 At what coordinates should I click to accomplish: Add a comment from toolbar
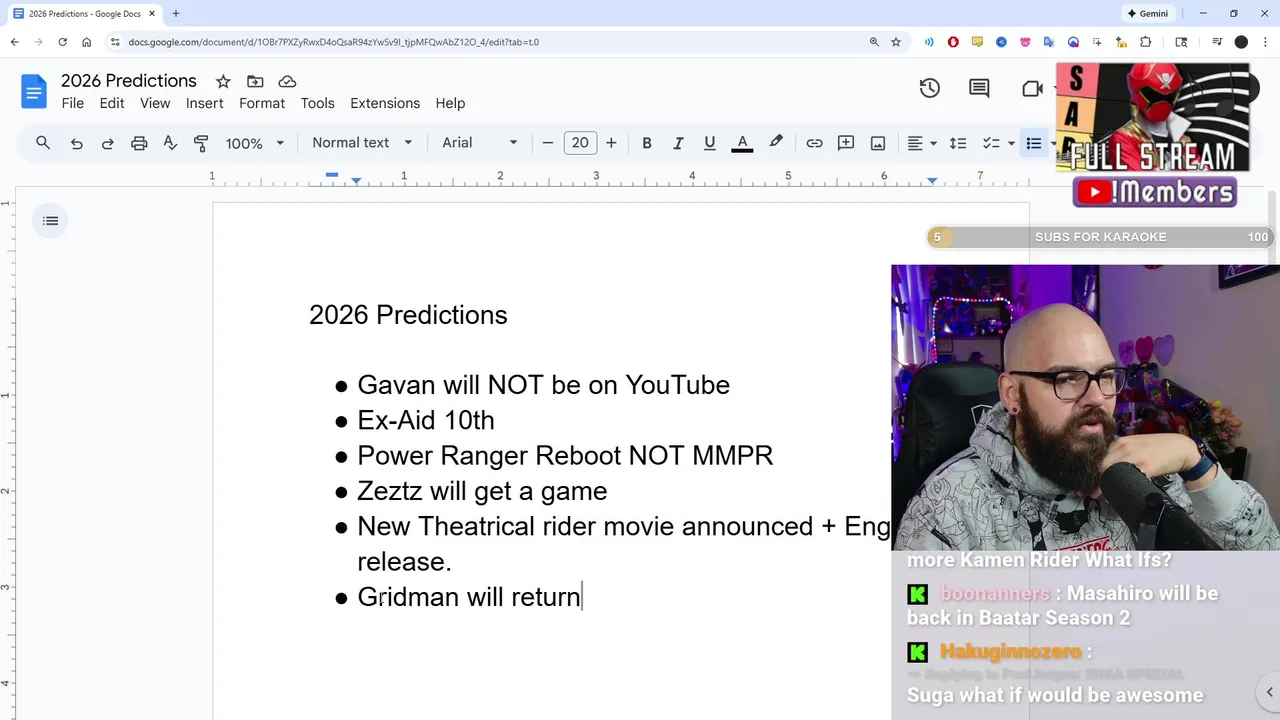(x=846, y=143)
